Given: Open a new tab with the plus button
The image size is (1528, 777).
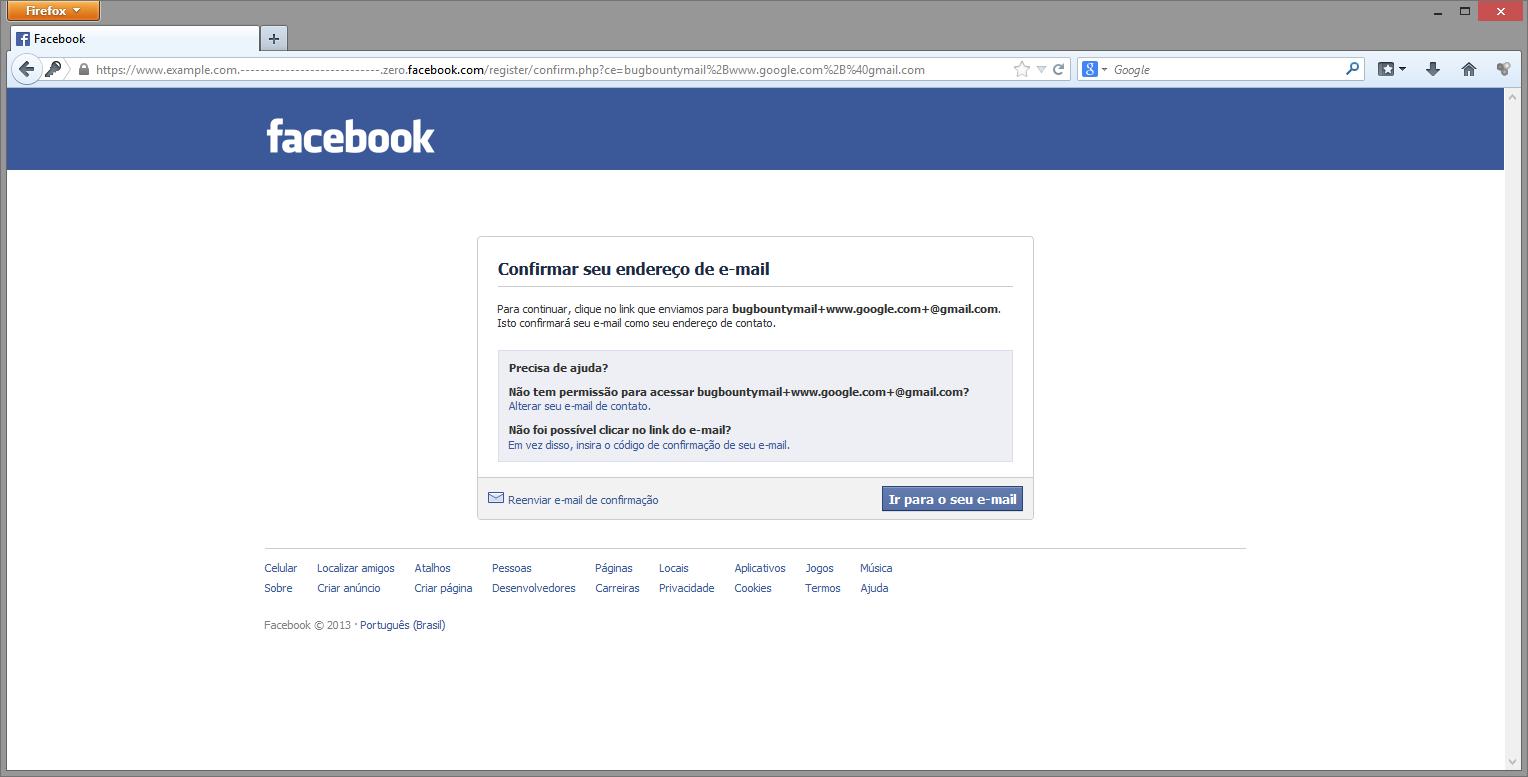Looking at the screenshot, I should coord(273,39).
